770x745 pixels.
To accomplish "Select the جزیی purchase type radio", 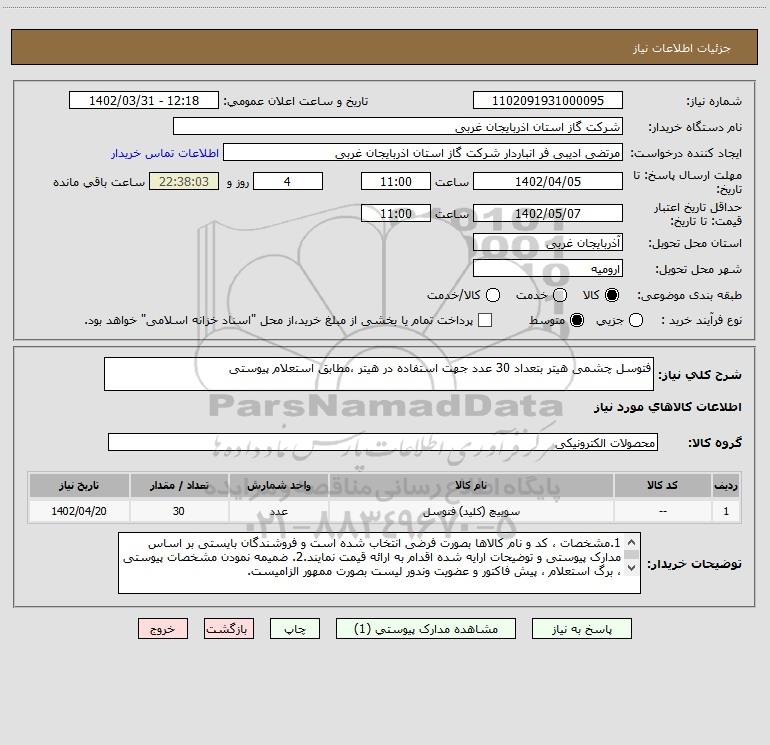I will (636, 320).
